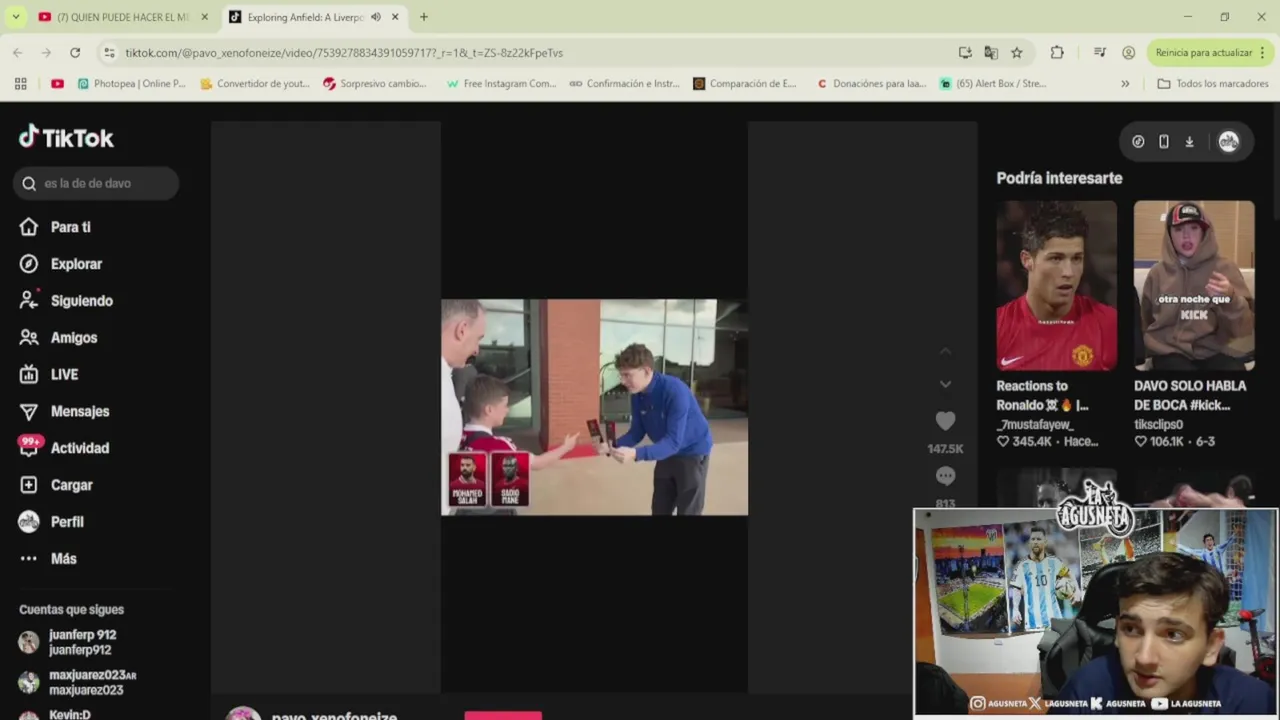Click the playing video of the Anfield handshake

pos(594,407)
